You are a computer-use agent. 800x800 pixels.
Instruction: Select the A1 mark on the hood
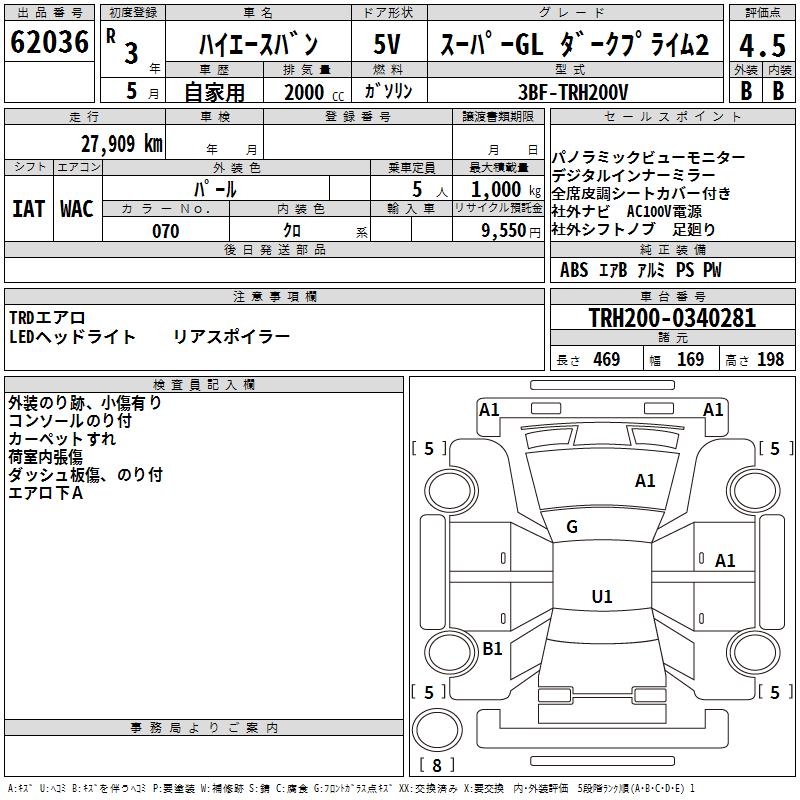point(645,480)
